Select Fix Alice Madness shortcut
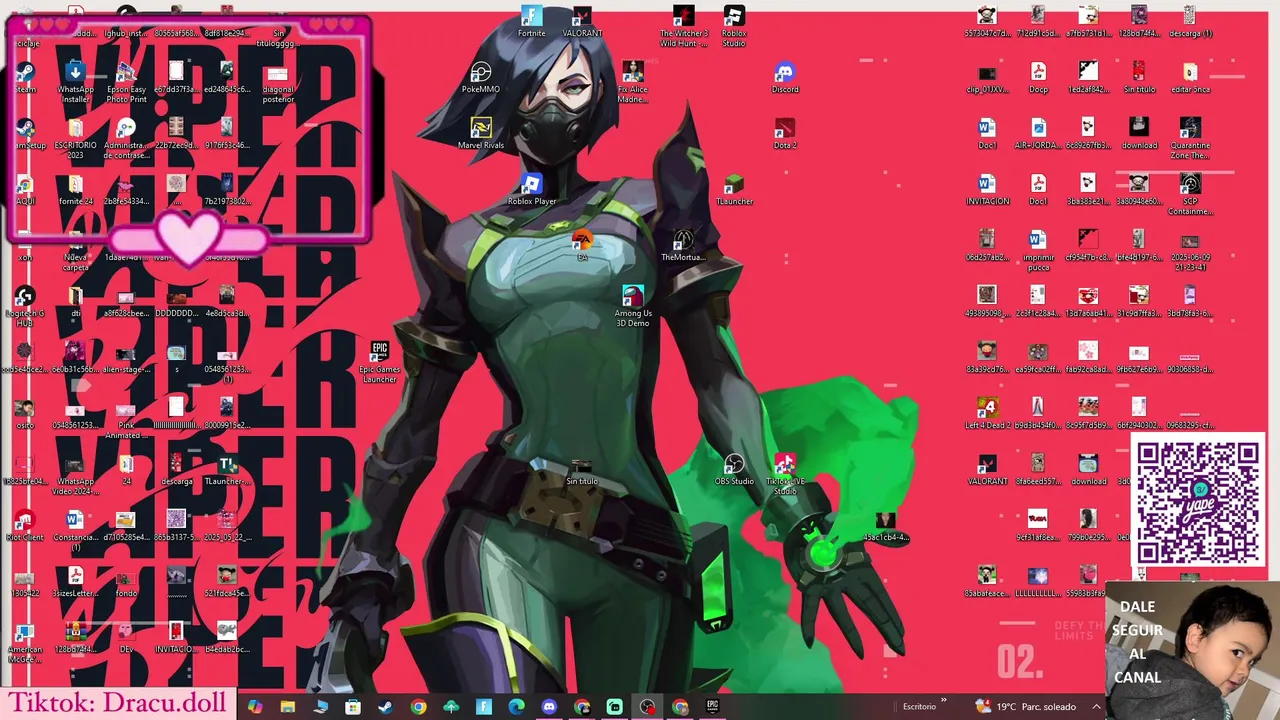 [632, 82]
